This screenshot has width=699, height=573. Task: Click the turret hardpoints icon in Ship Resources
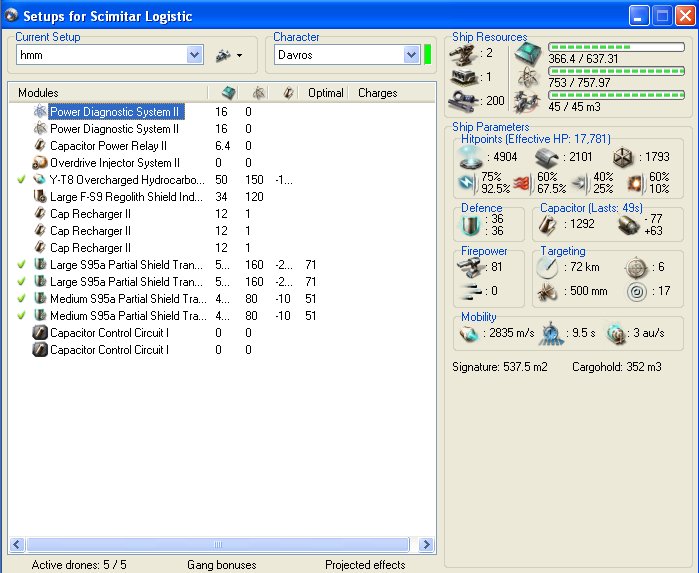[x=463, y=53]
